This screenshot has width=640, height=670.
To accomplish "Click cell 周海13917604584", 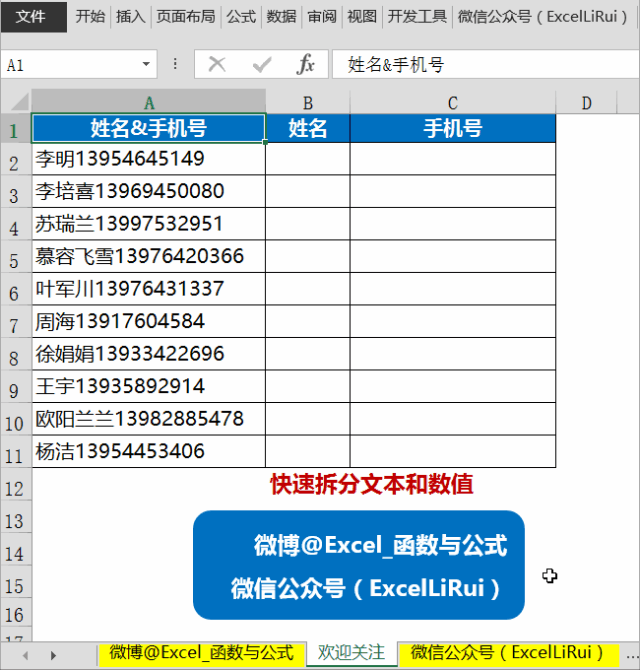I will tap(148, 321).
